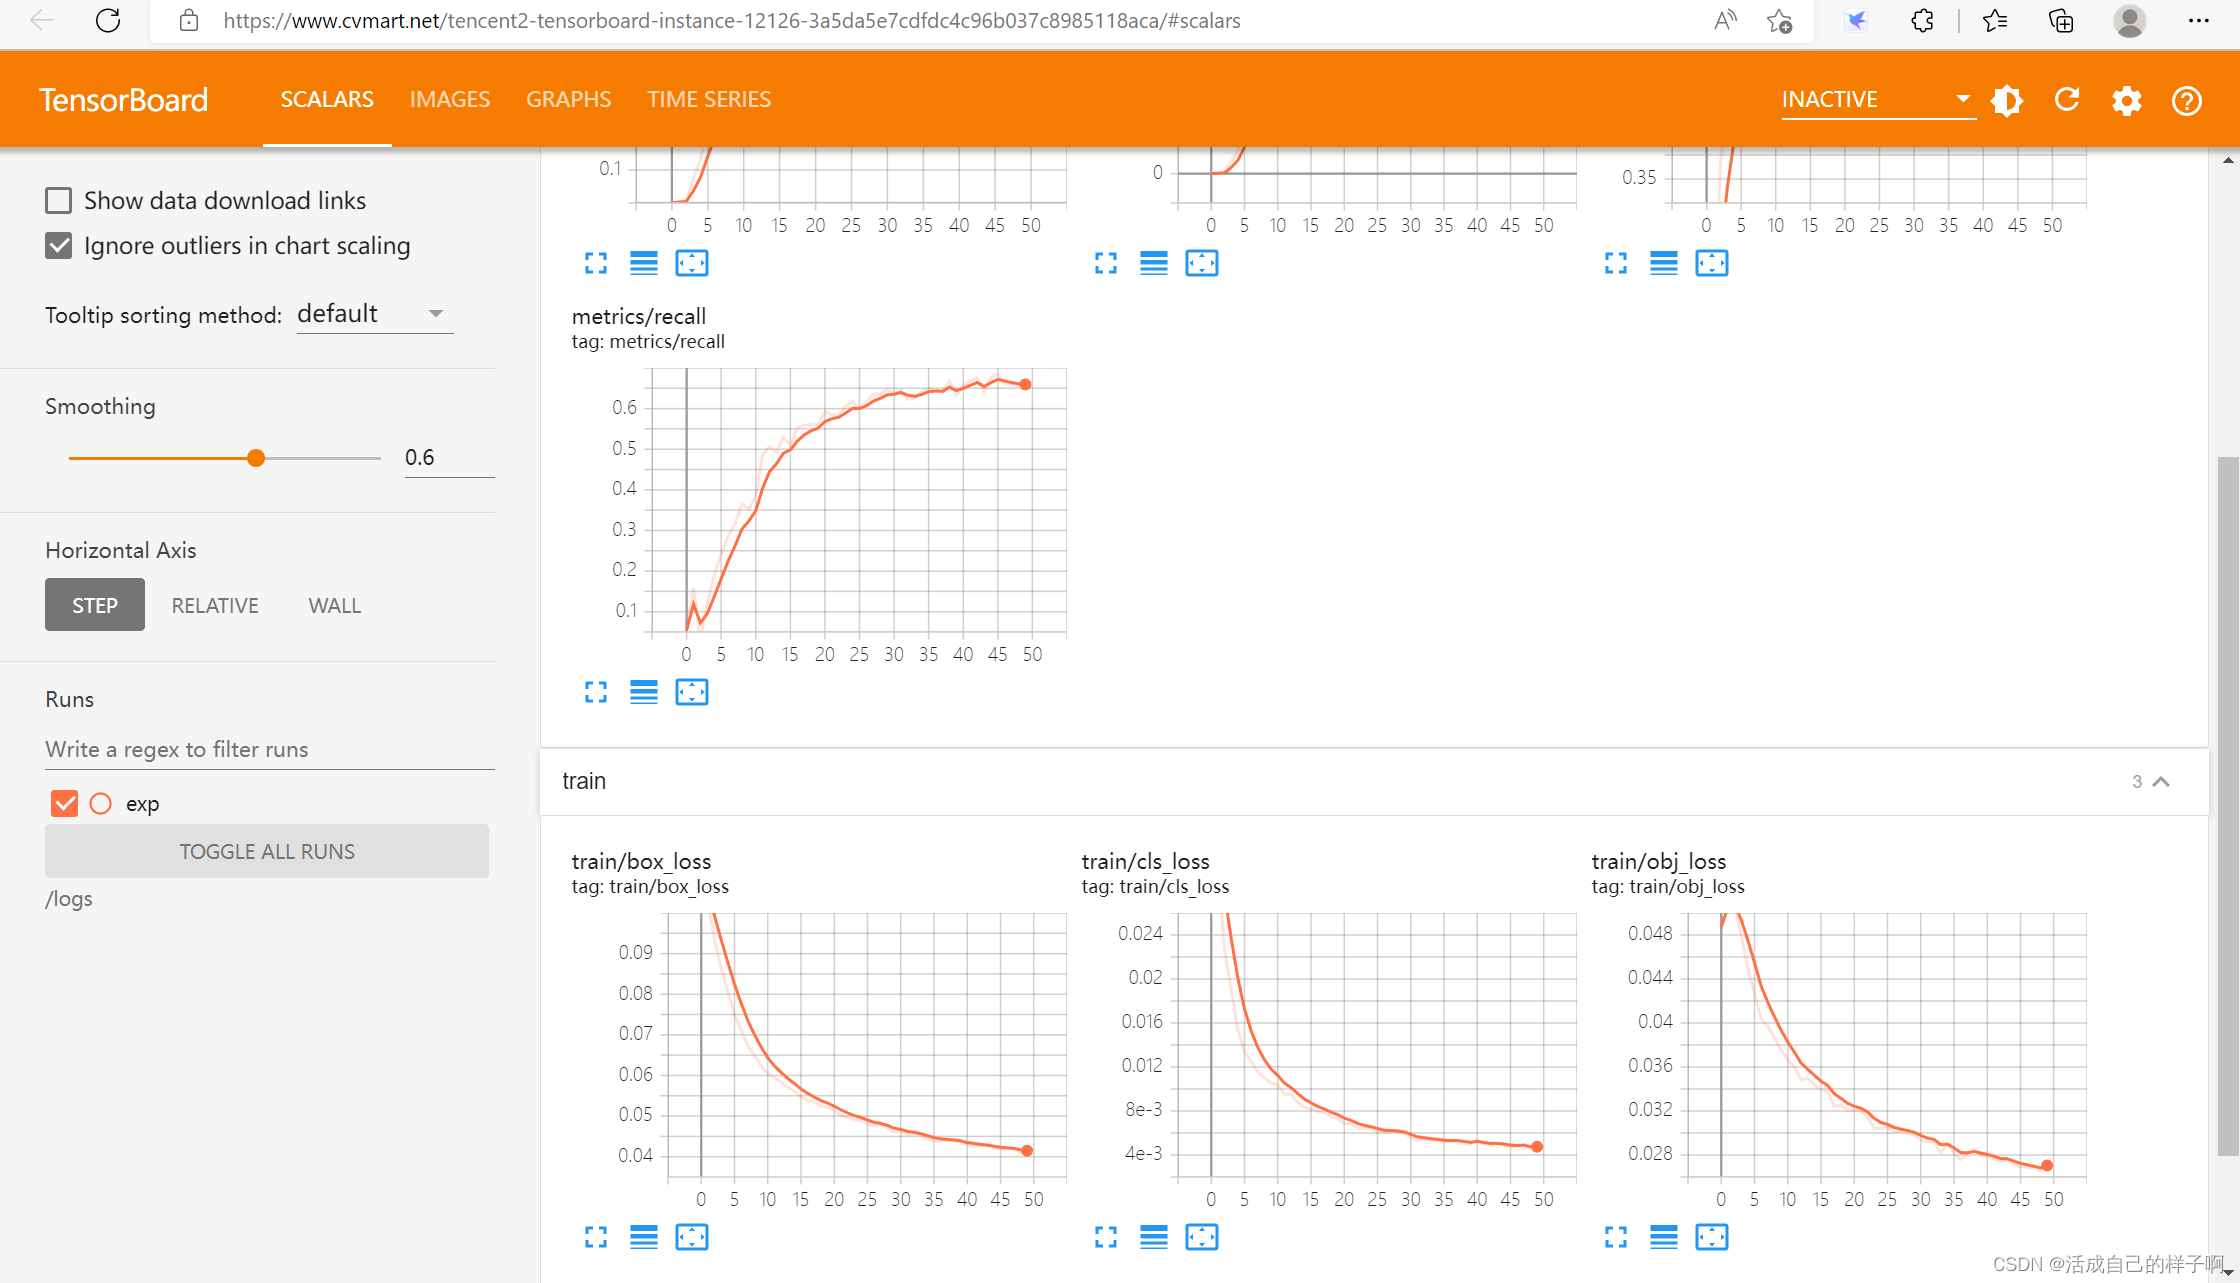Open the Tooltip sorting method dropdown
Image resolution: width=2240 pixels, height=1283 pixels.
tap(375, 314)
